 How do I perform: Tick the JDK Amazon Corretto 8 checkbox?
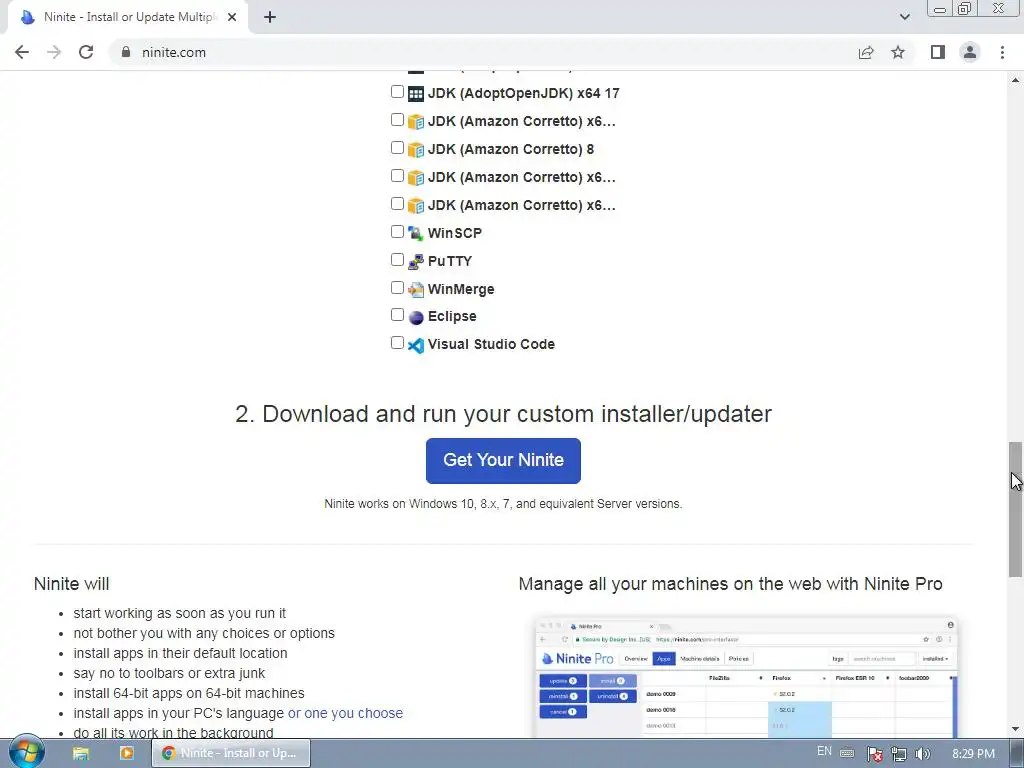[x=397, y=148]
